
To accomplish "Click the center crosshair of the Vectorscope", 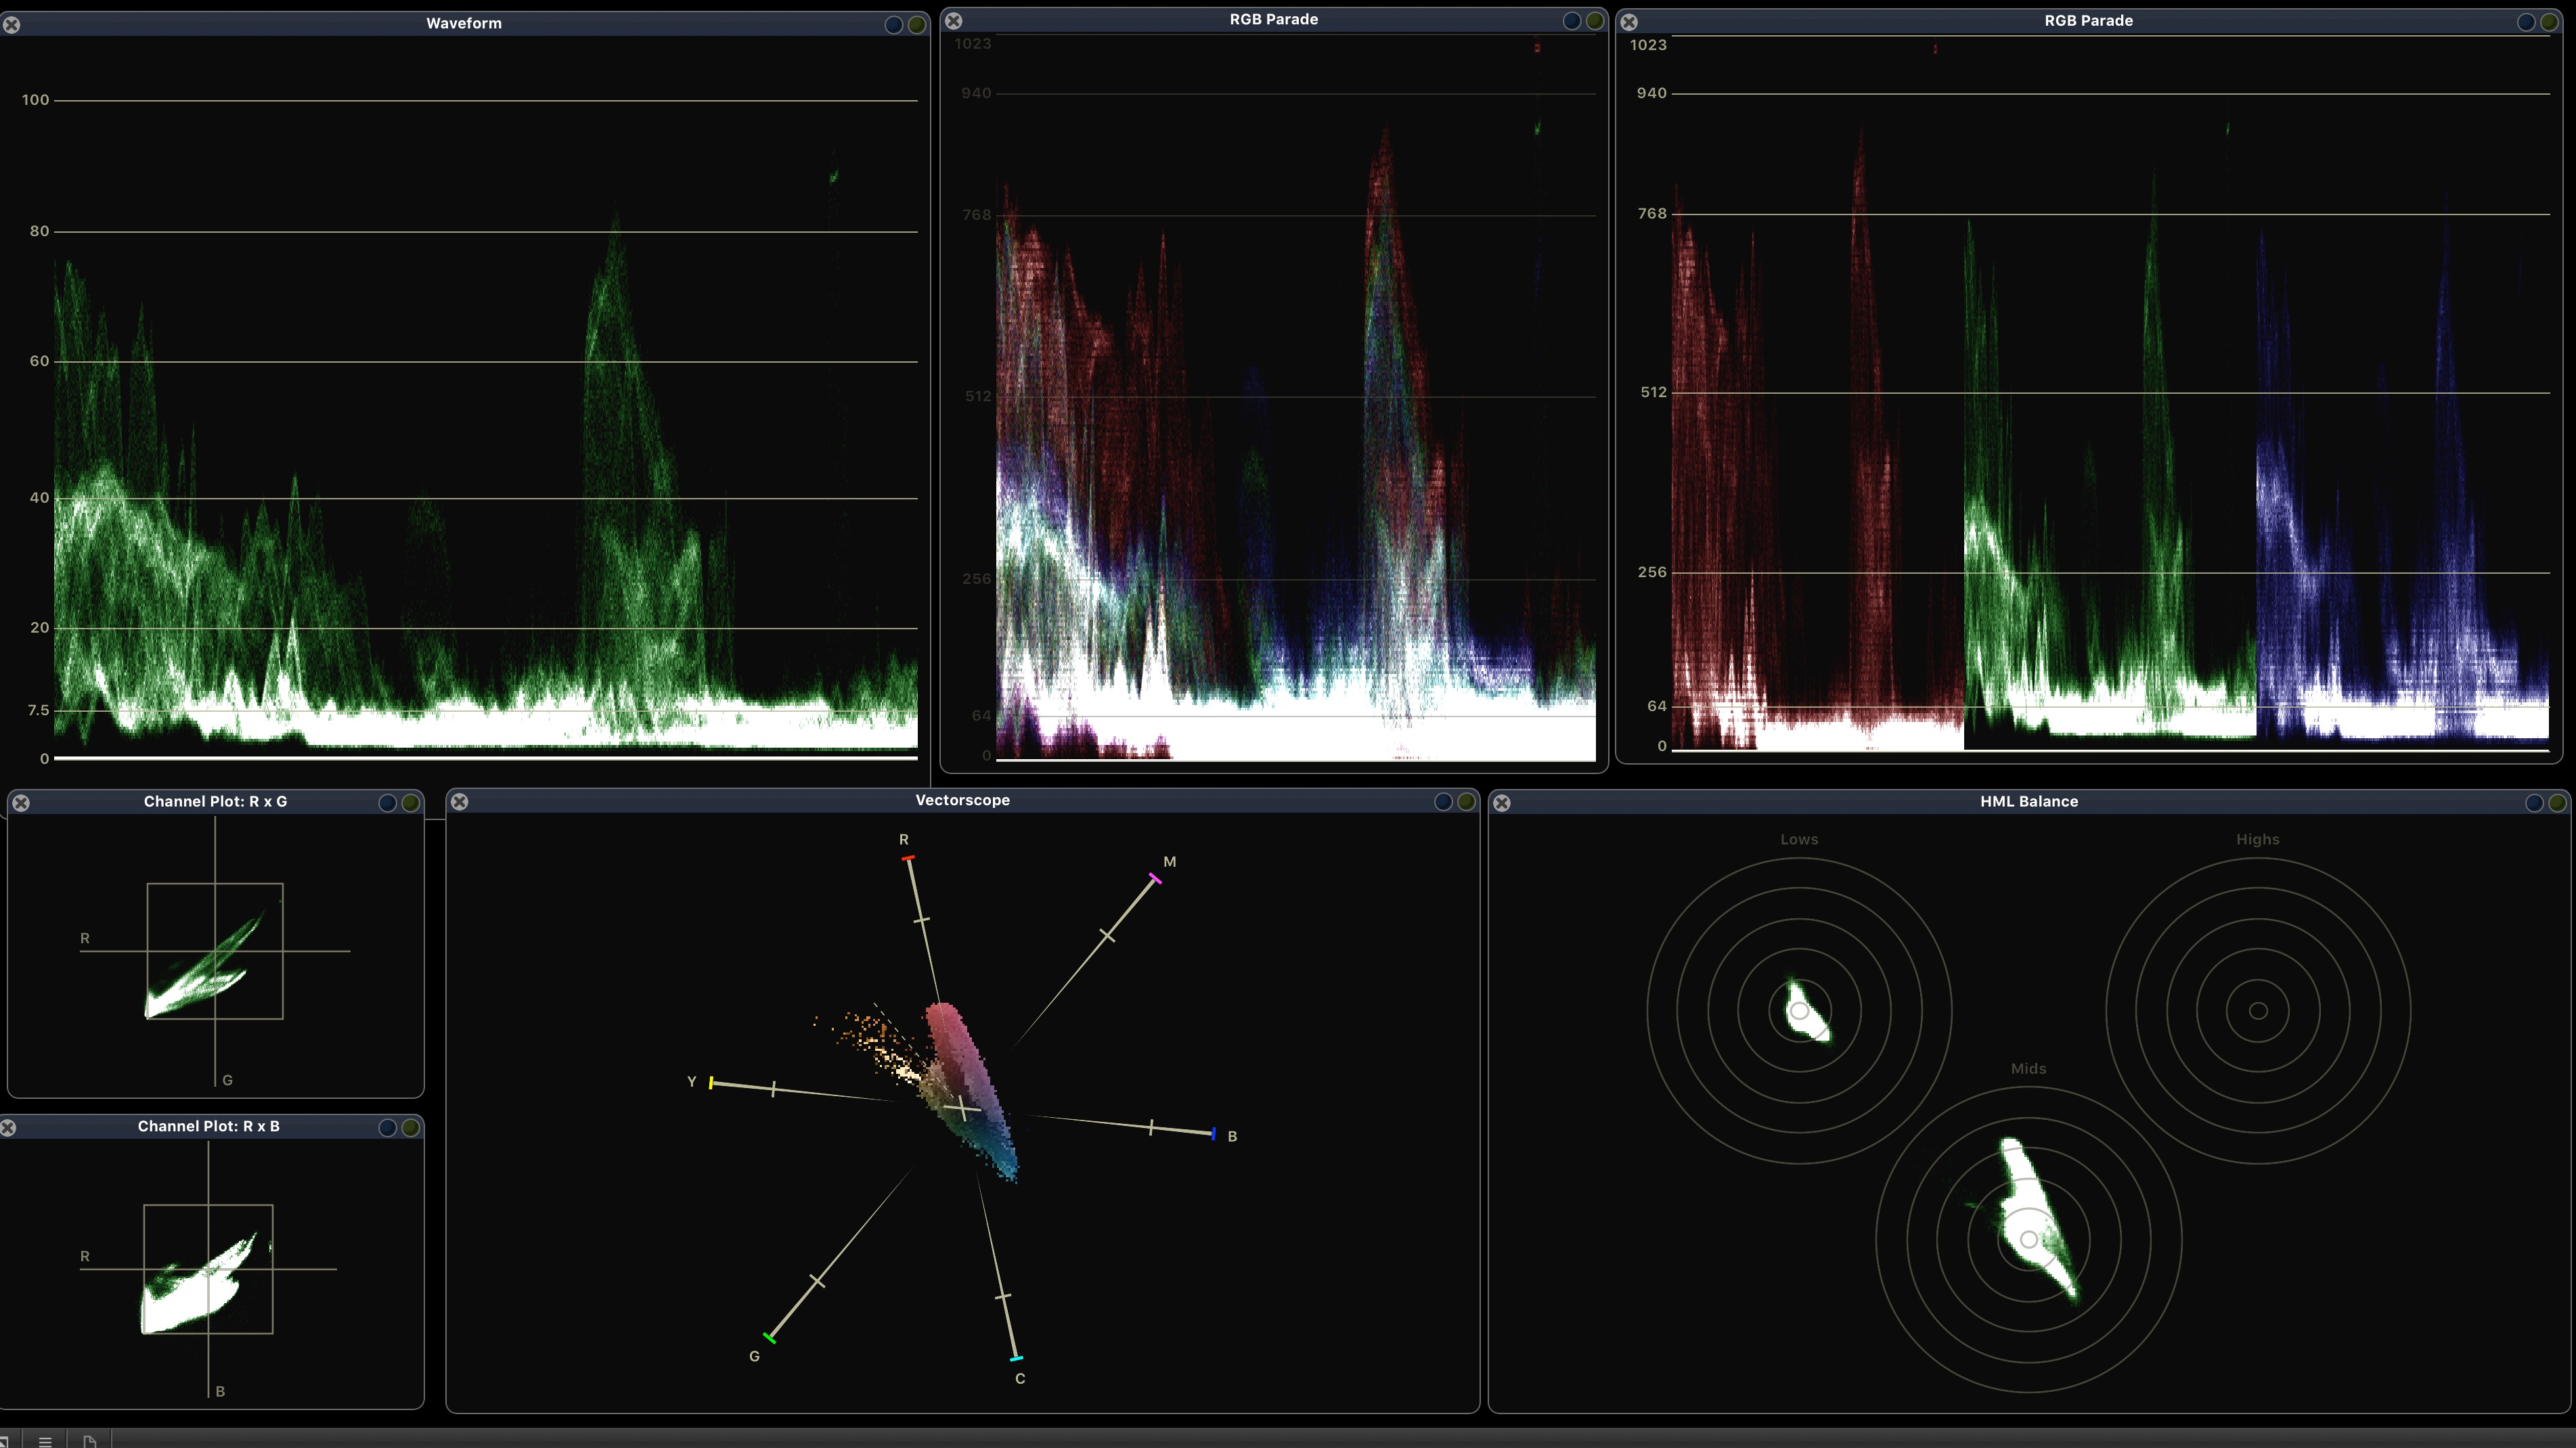I will 962,1108.
